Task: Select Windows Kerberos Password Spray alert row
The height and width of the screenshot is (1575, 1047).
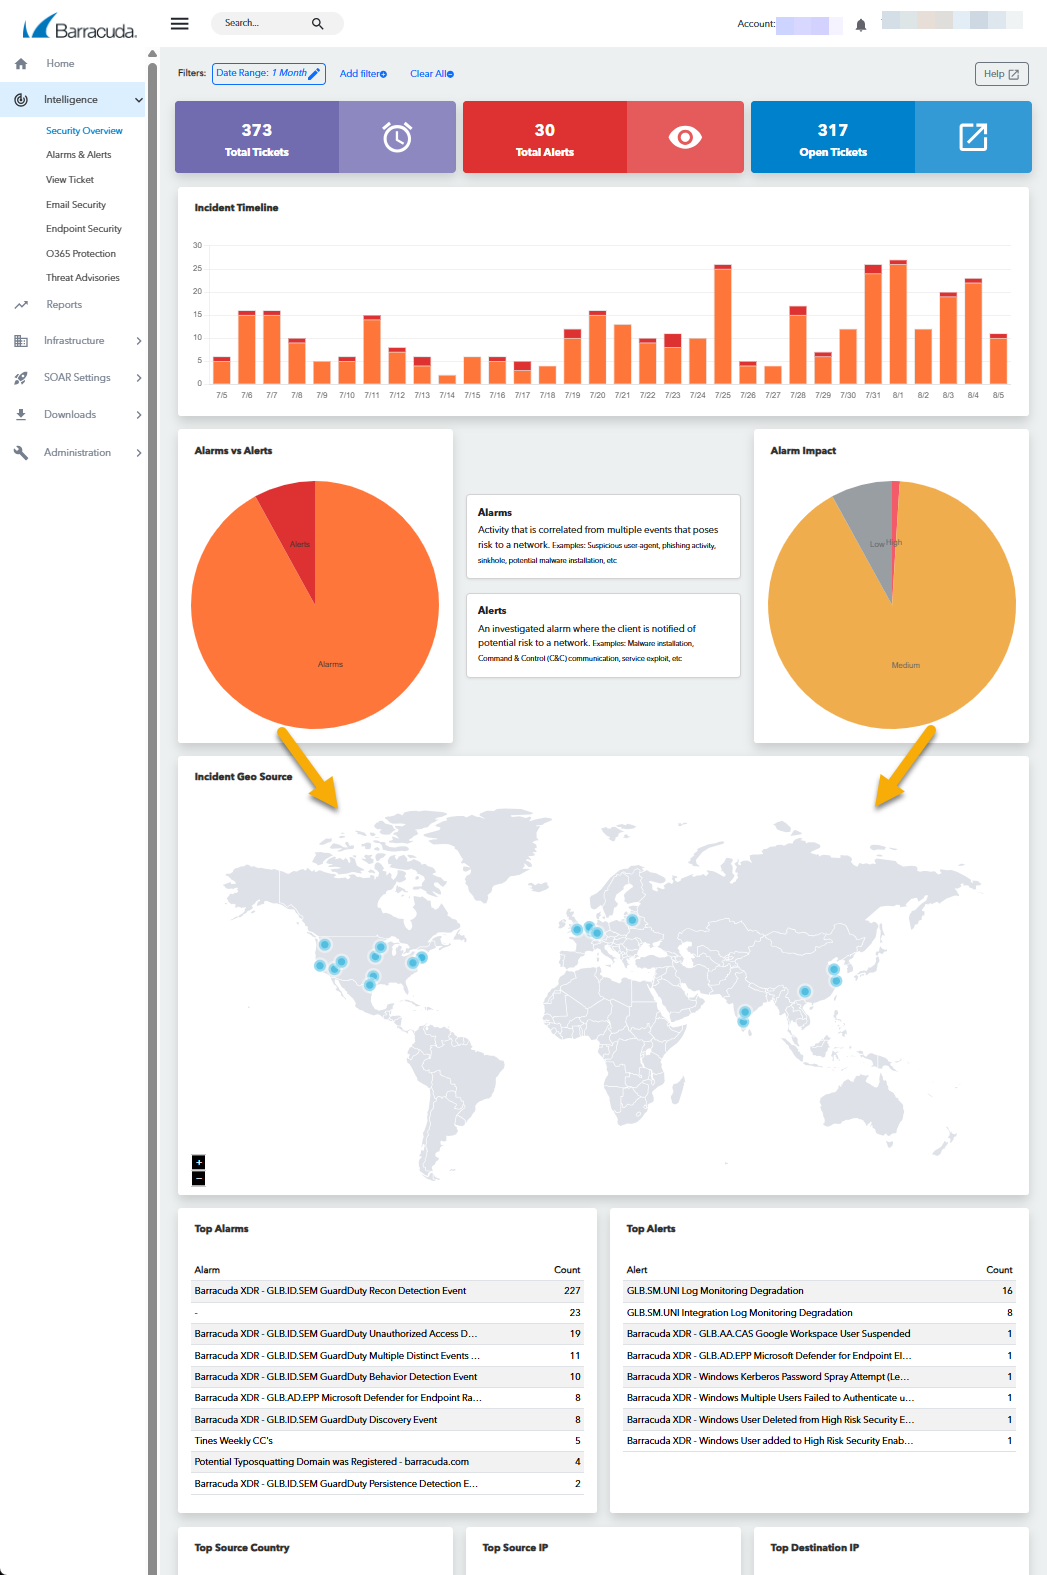Action: (820, 1377)
